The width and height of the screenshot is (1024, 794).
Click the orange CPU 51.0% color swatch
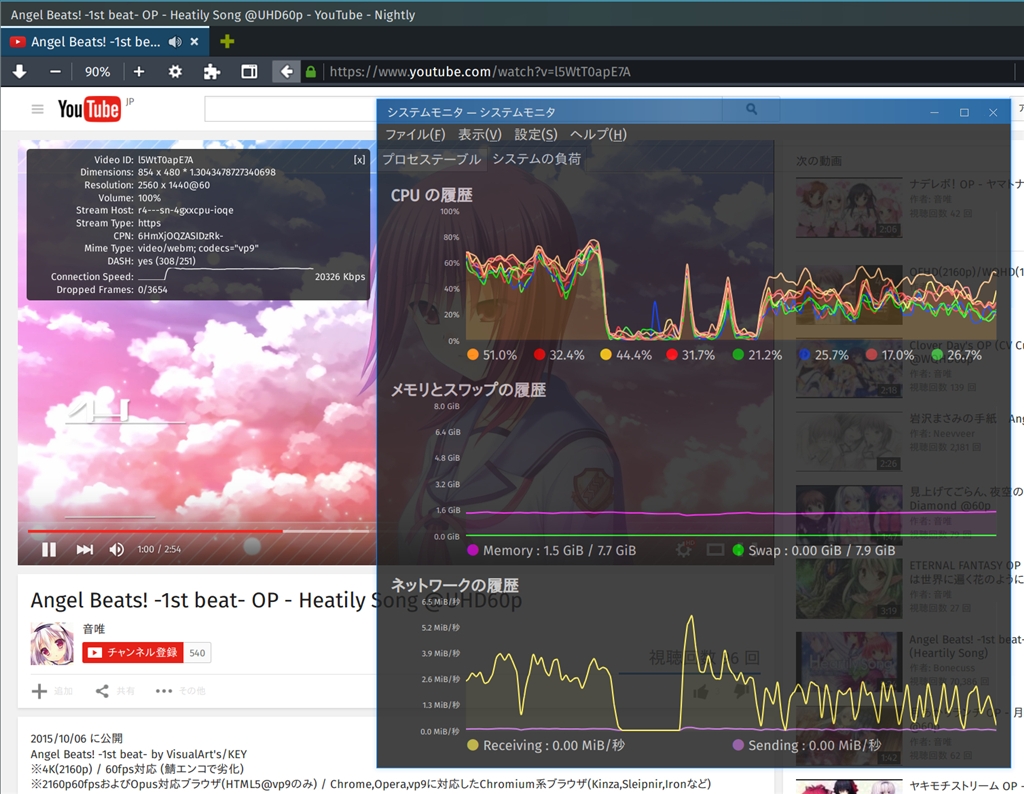coord(473,355)
